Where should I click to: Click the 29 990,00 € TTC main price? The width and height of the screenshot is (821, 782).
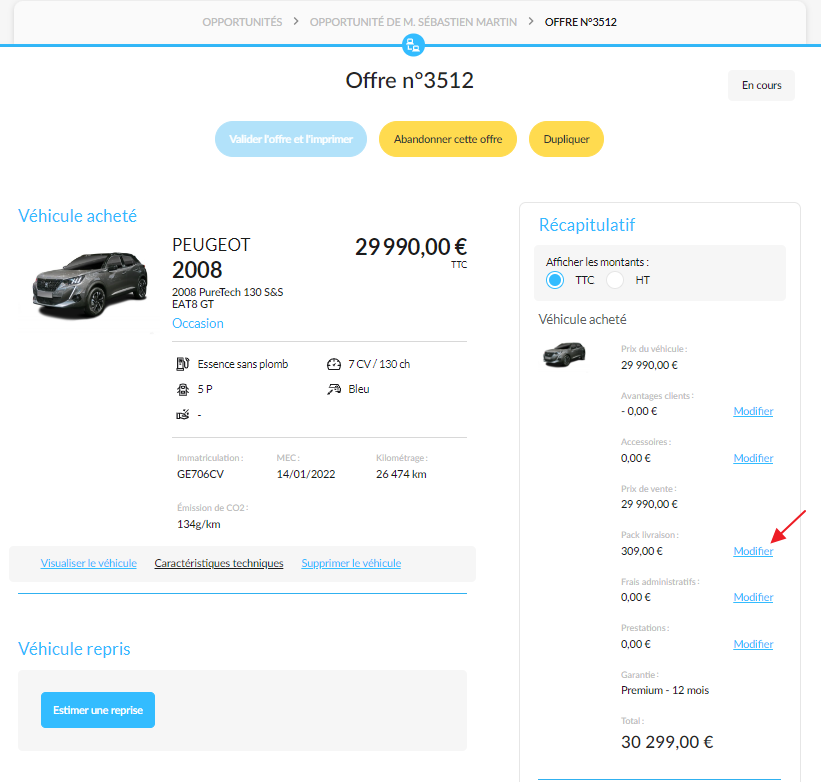pyautogui.click(x=411, y=247)
